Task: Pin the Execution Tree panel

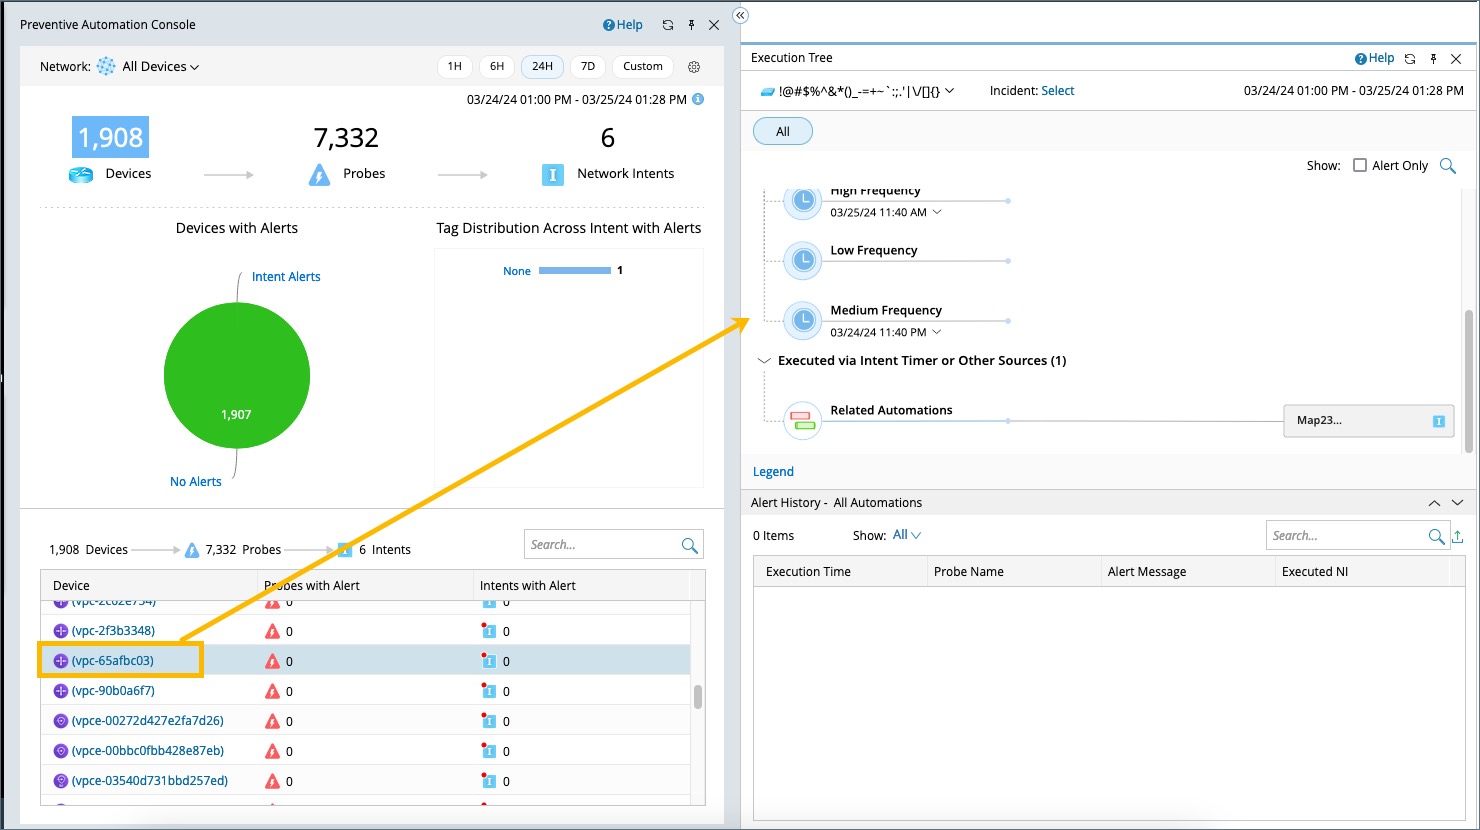Action: point(1433,59)
